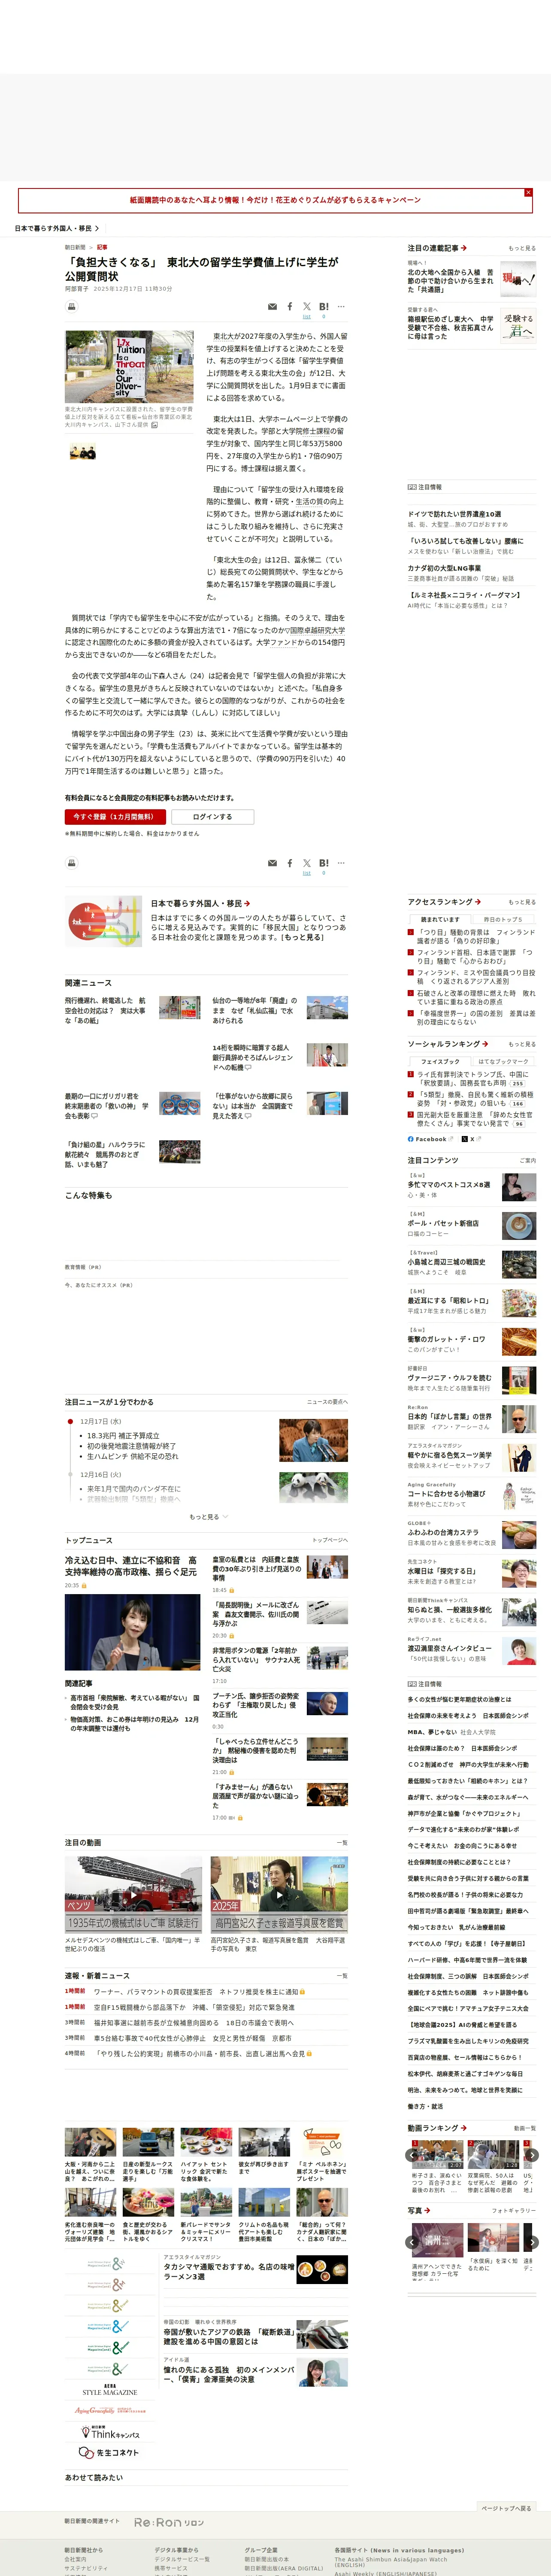
Task: Open ellipsis menu below the article
Action: 341,863
